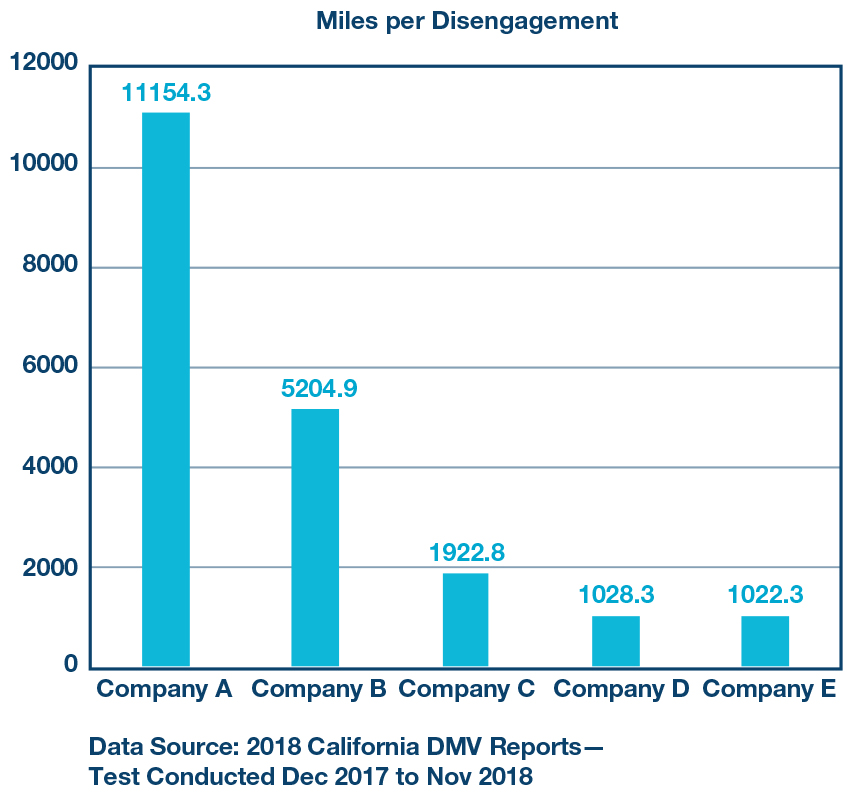Select the "Test Conducted Dec 2017 to Nov 2018" line
This screenshot has width=852, height=795.
pyautogui.click(x=310, y=776)
